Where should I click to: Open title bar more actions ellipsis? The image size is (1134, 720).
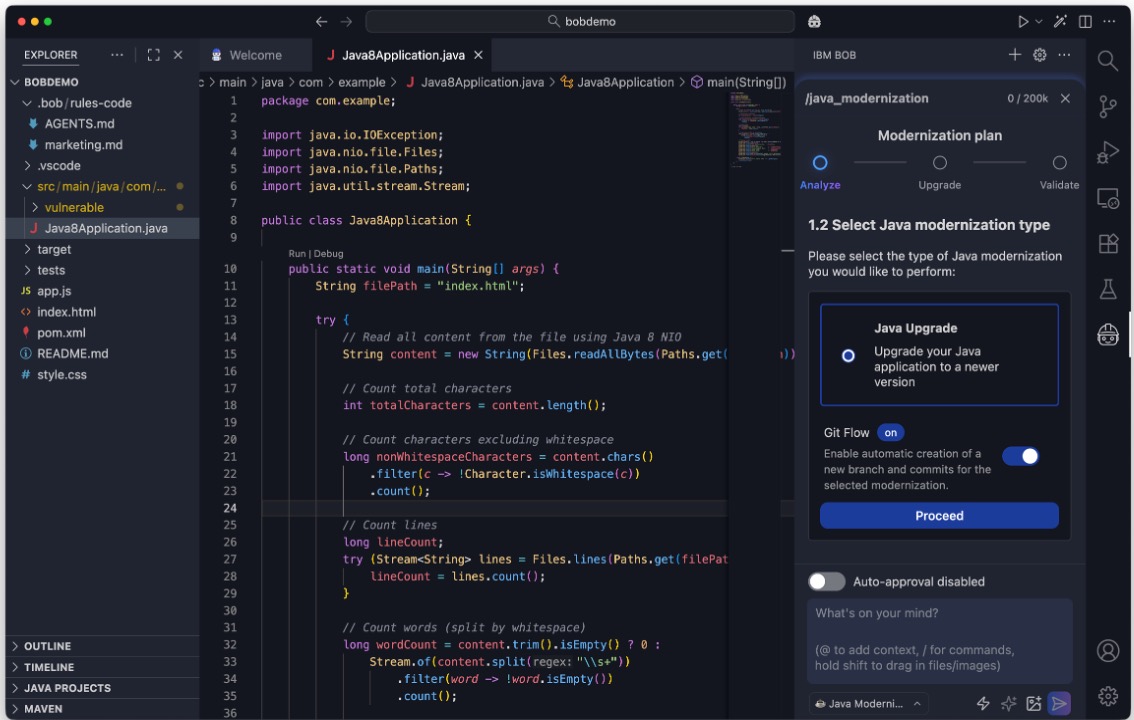tap(1109, 22)
